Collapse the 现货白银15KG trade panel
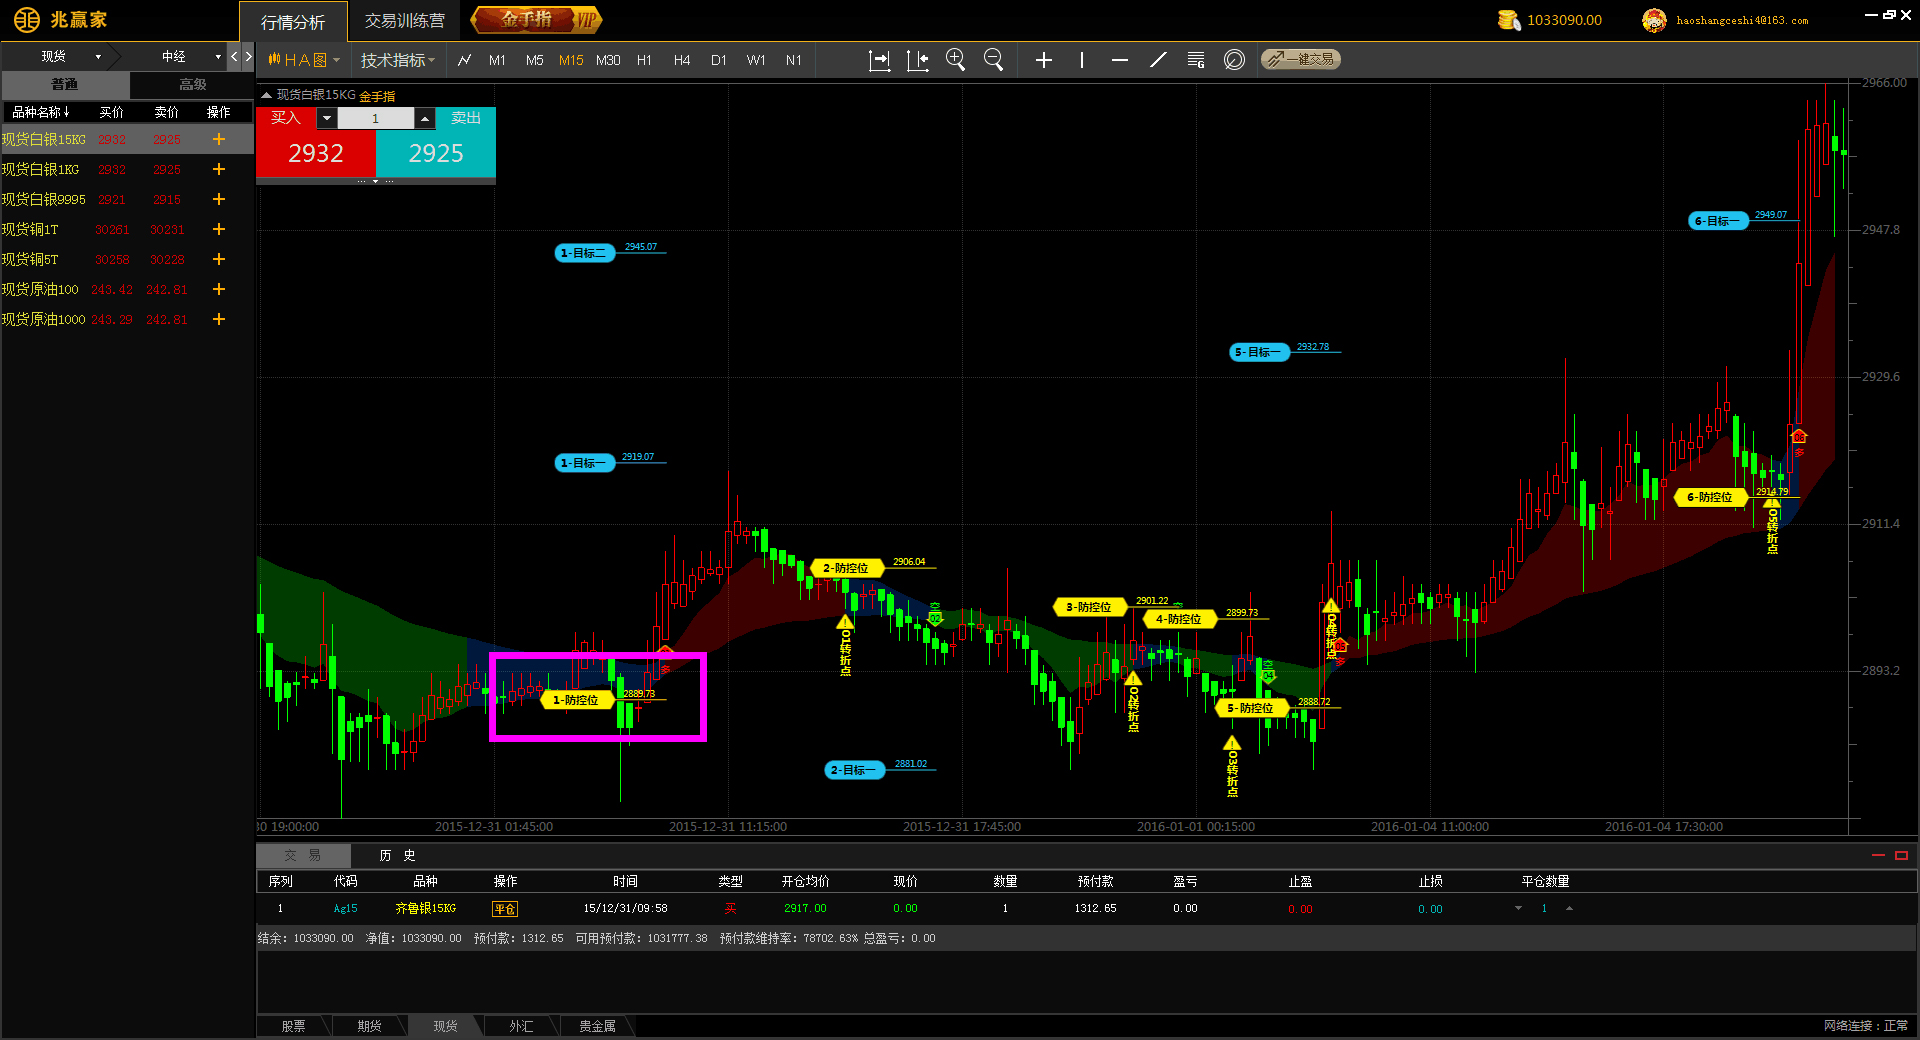Viewport: 1920px width, 1040px height. (x=266, y=95)
